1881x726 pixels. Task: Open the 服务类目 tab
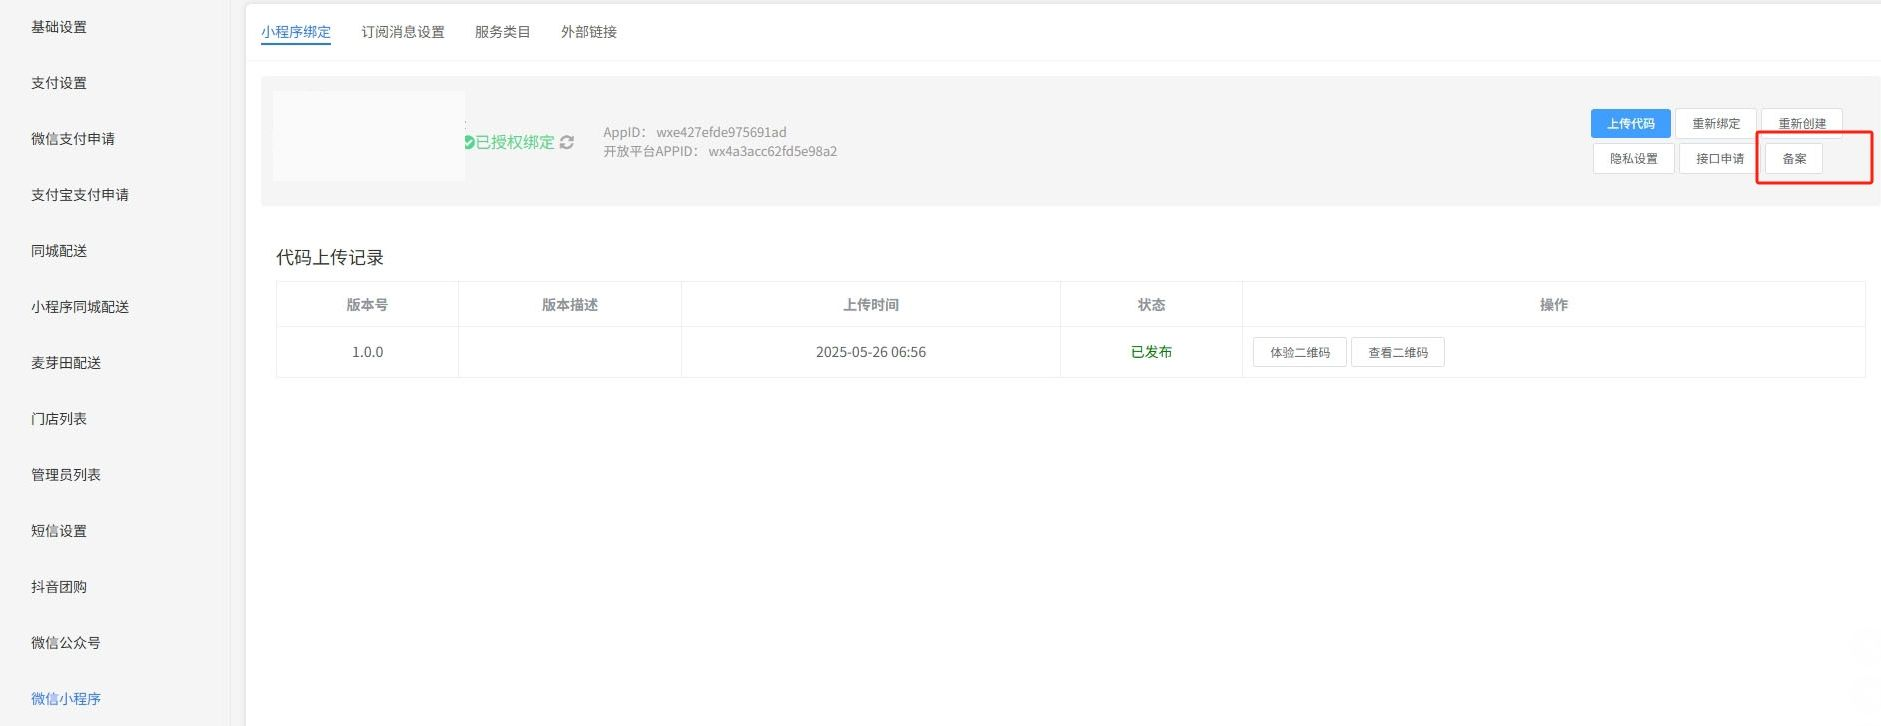502,32
